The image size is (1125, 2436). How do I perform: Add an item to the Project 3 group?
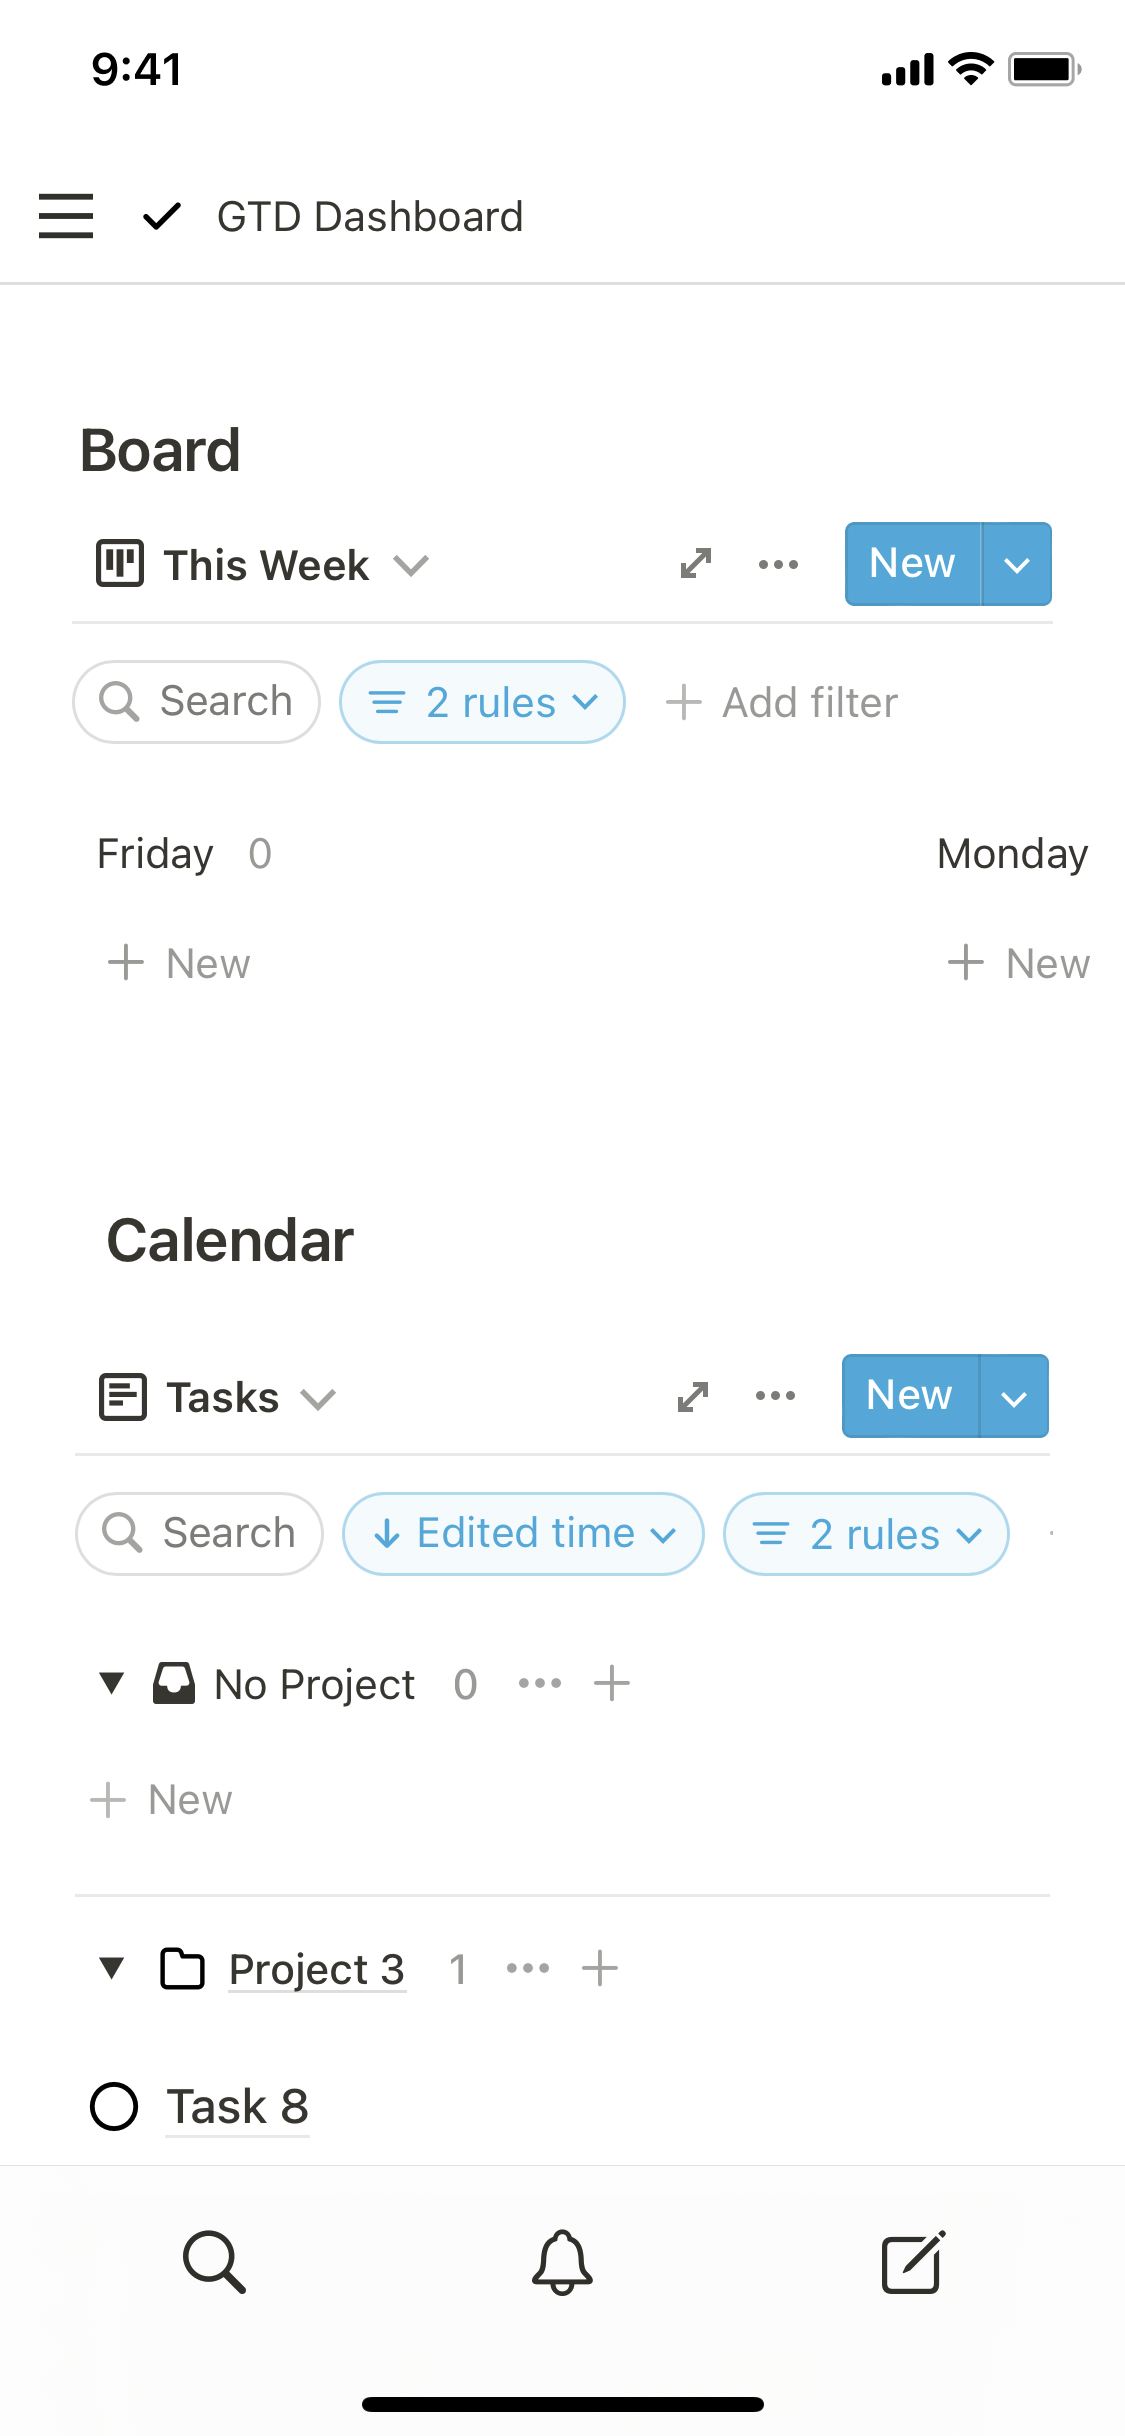tap(600, 1968)
